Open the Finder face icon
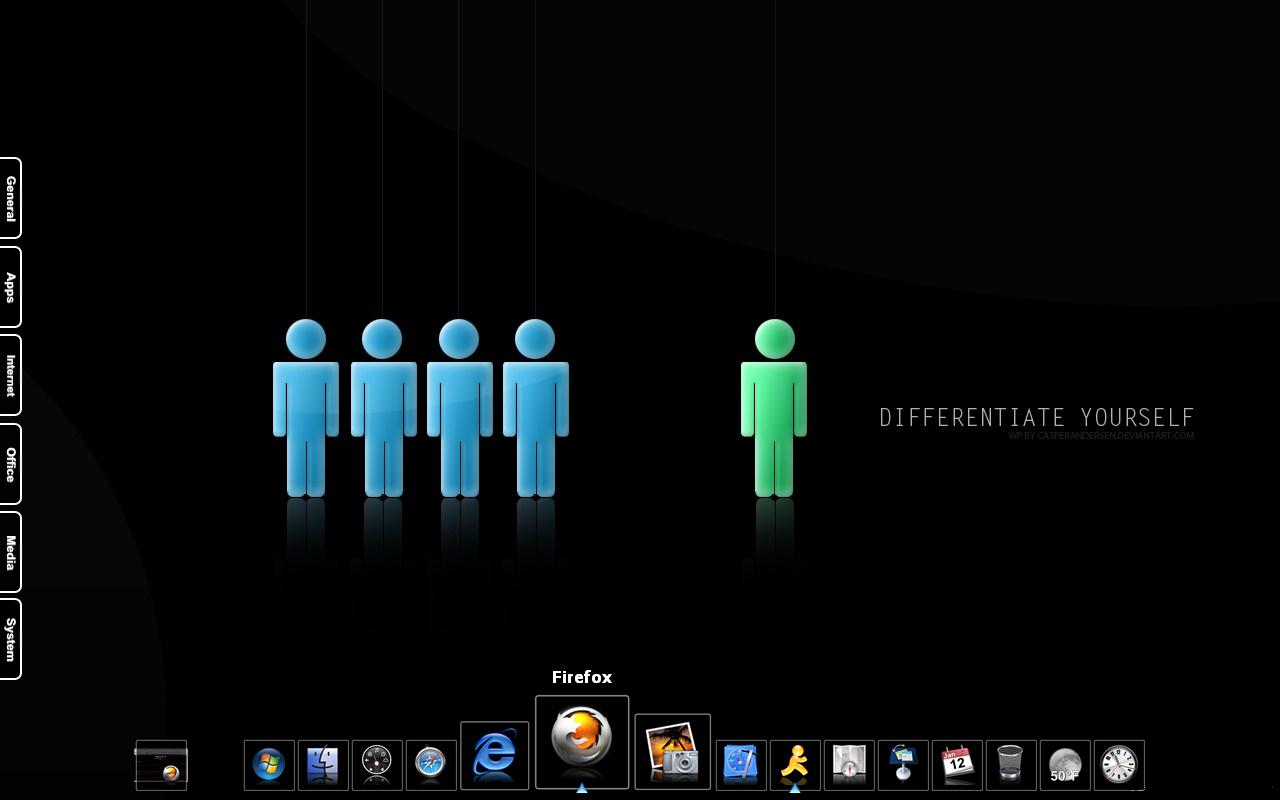Screen dimensions: 1280x800 point(323,765)
